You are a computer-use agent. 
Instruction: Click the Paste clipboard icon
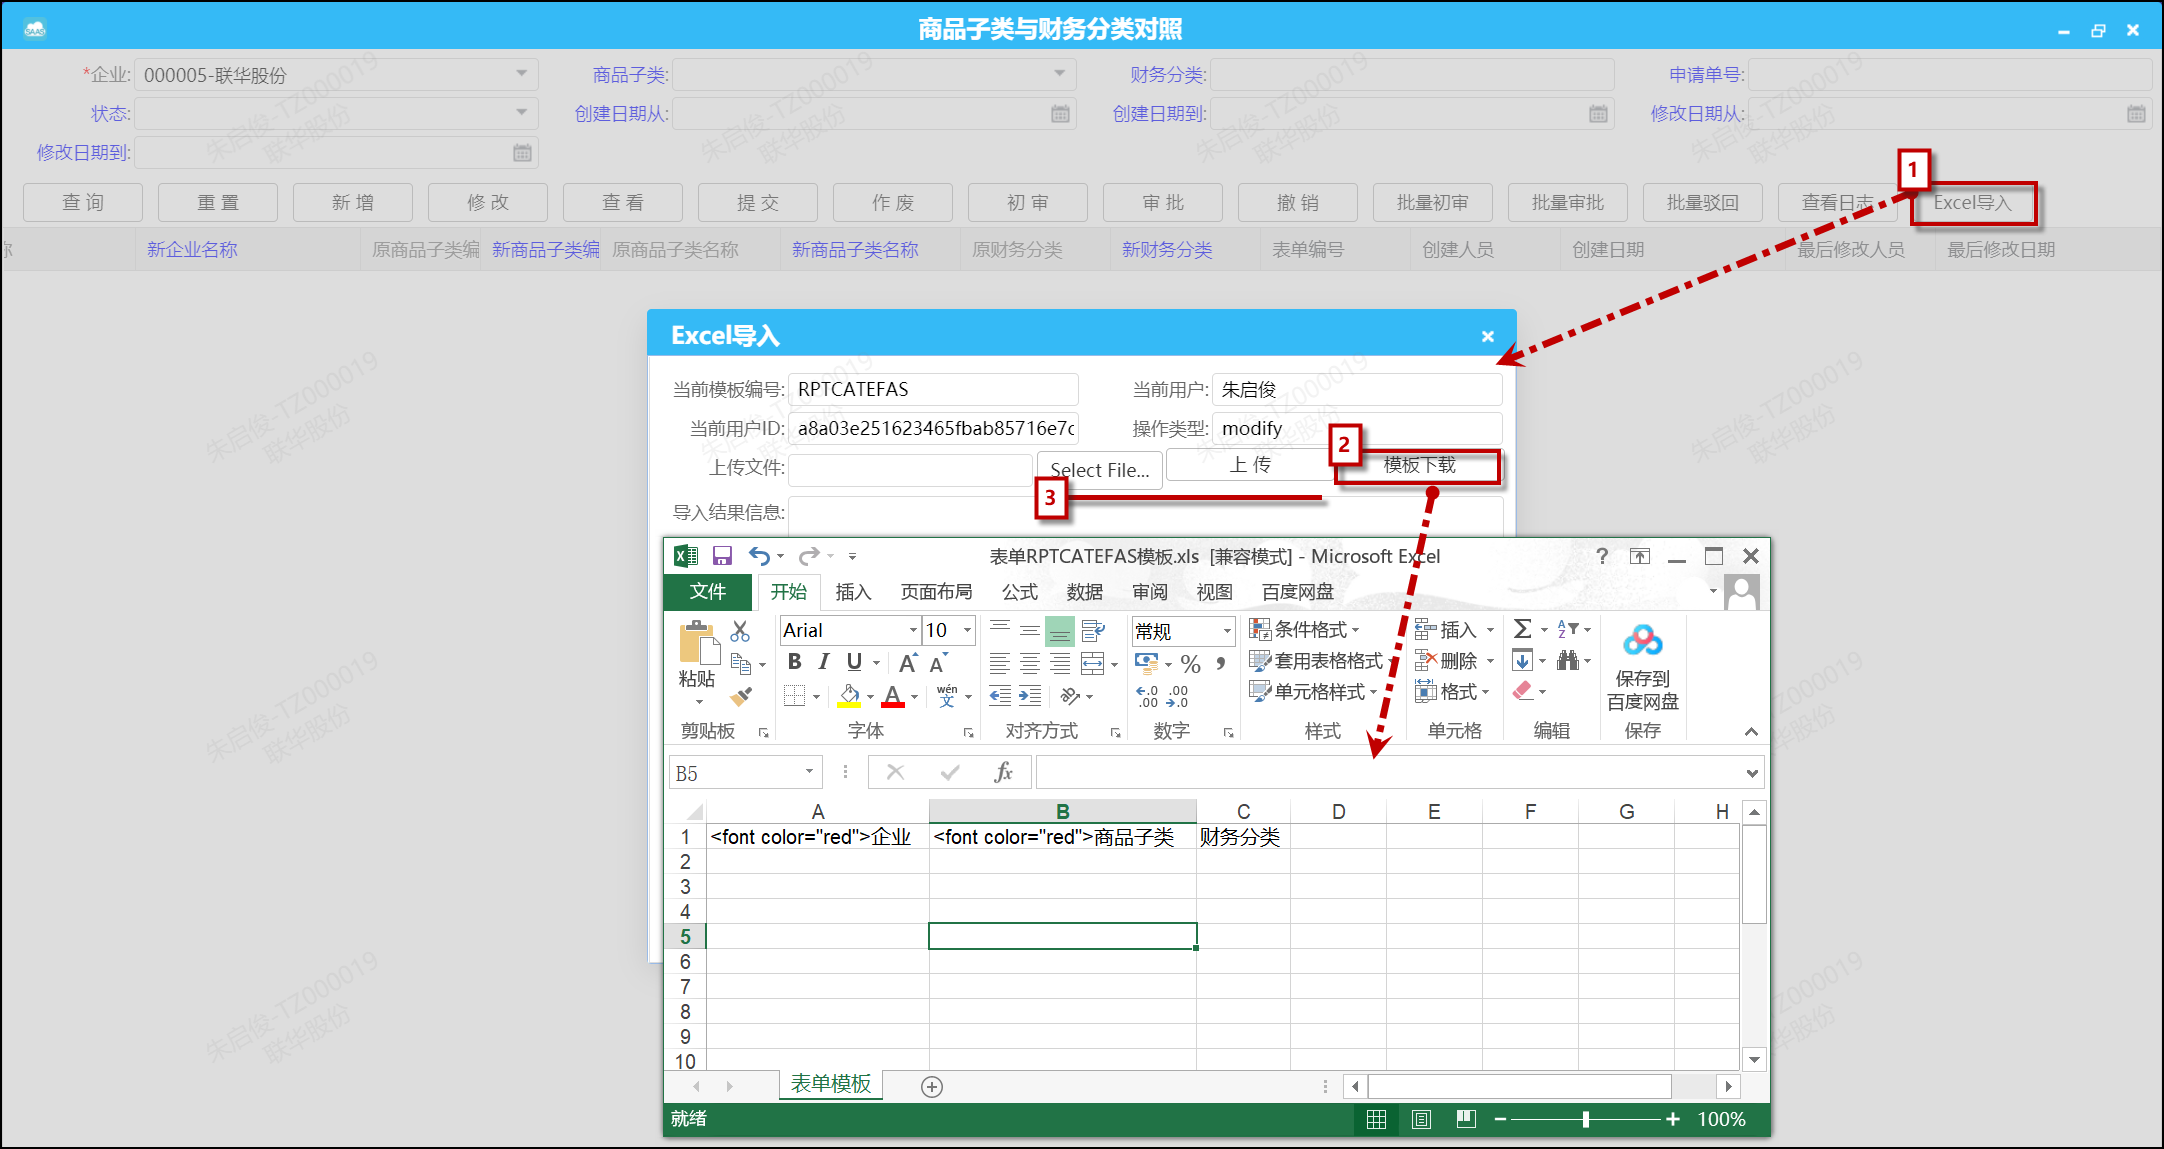point(698,643)
